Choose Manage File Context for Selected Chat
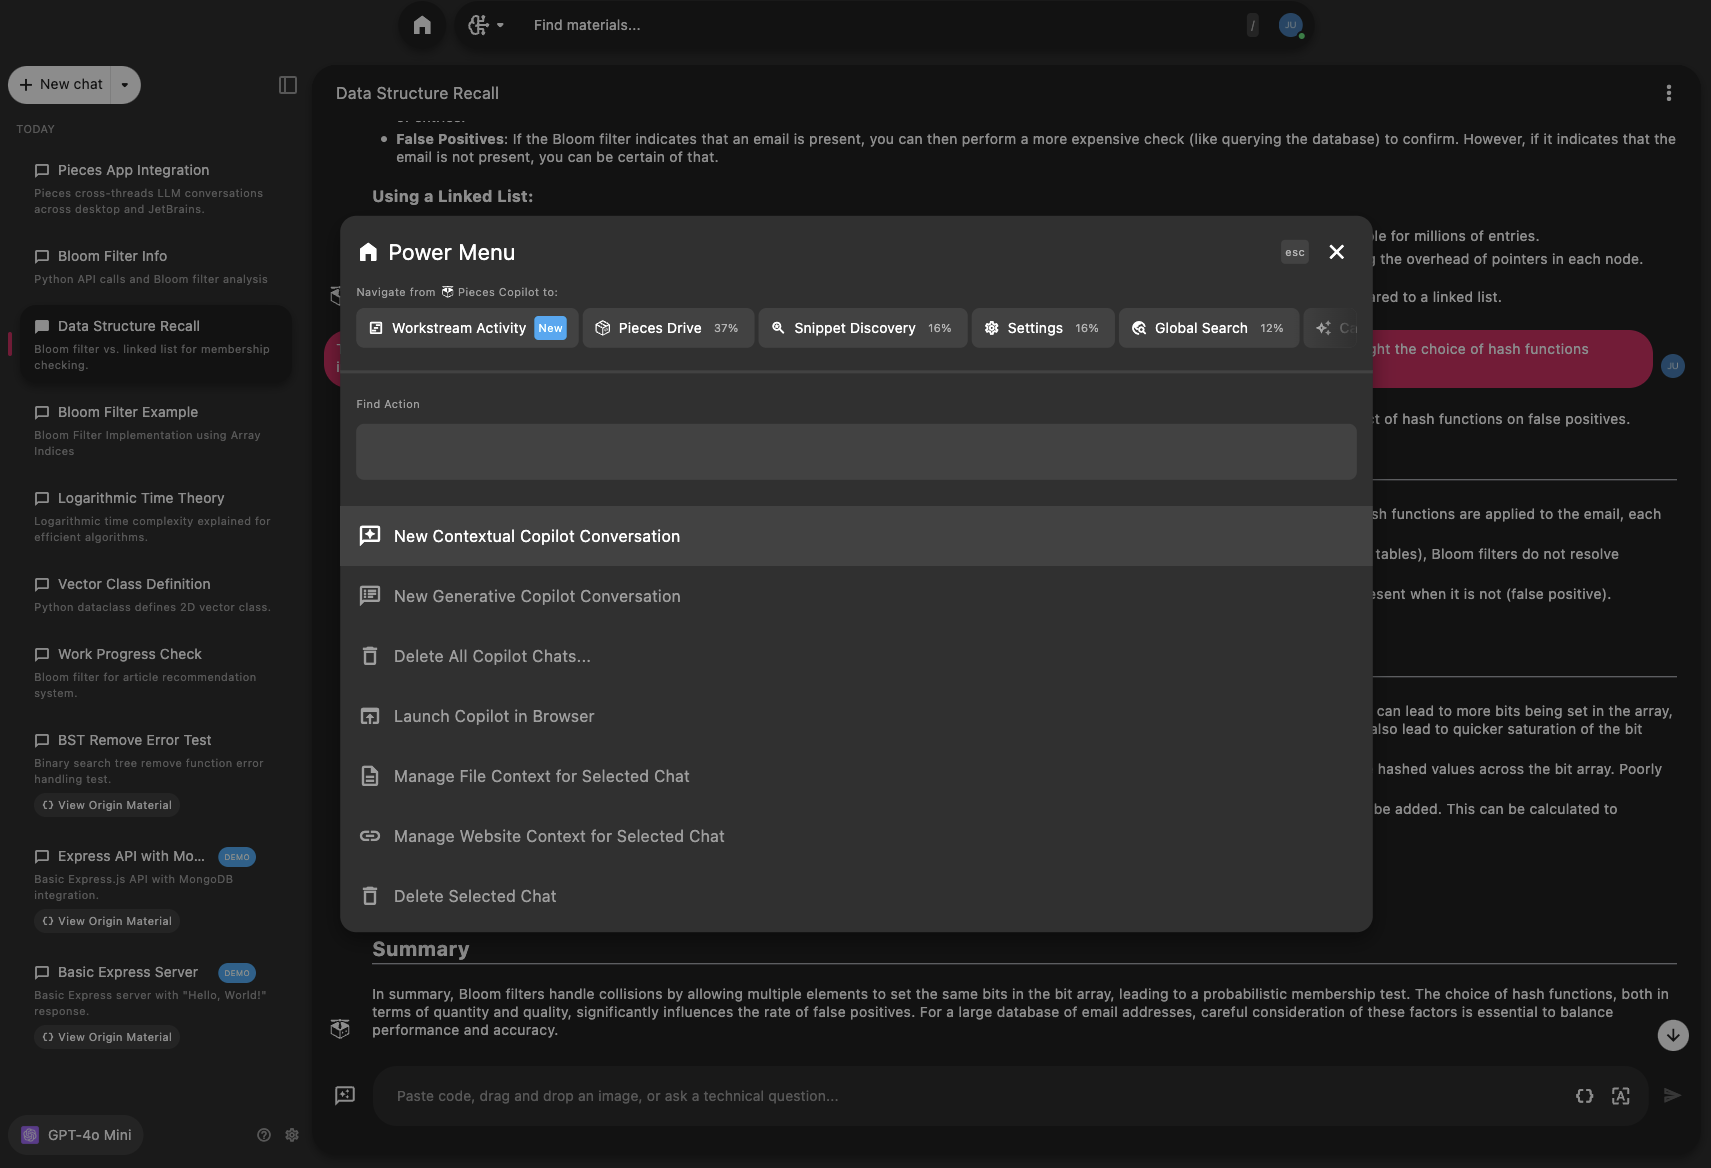1711x1168 pixels. click(856, 776)
